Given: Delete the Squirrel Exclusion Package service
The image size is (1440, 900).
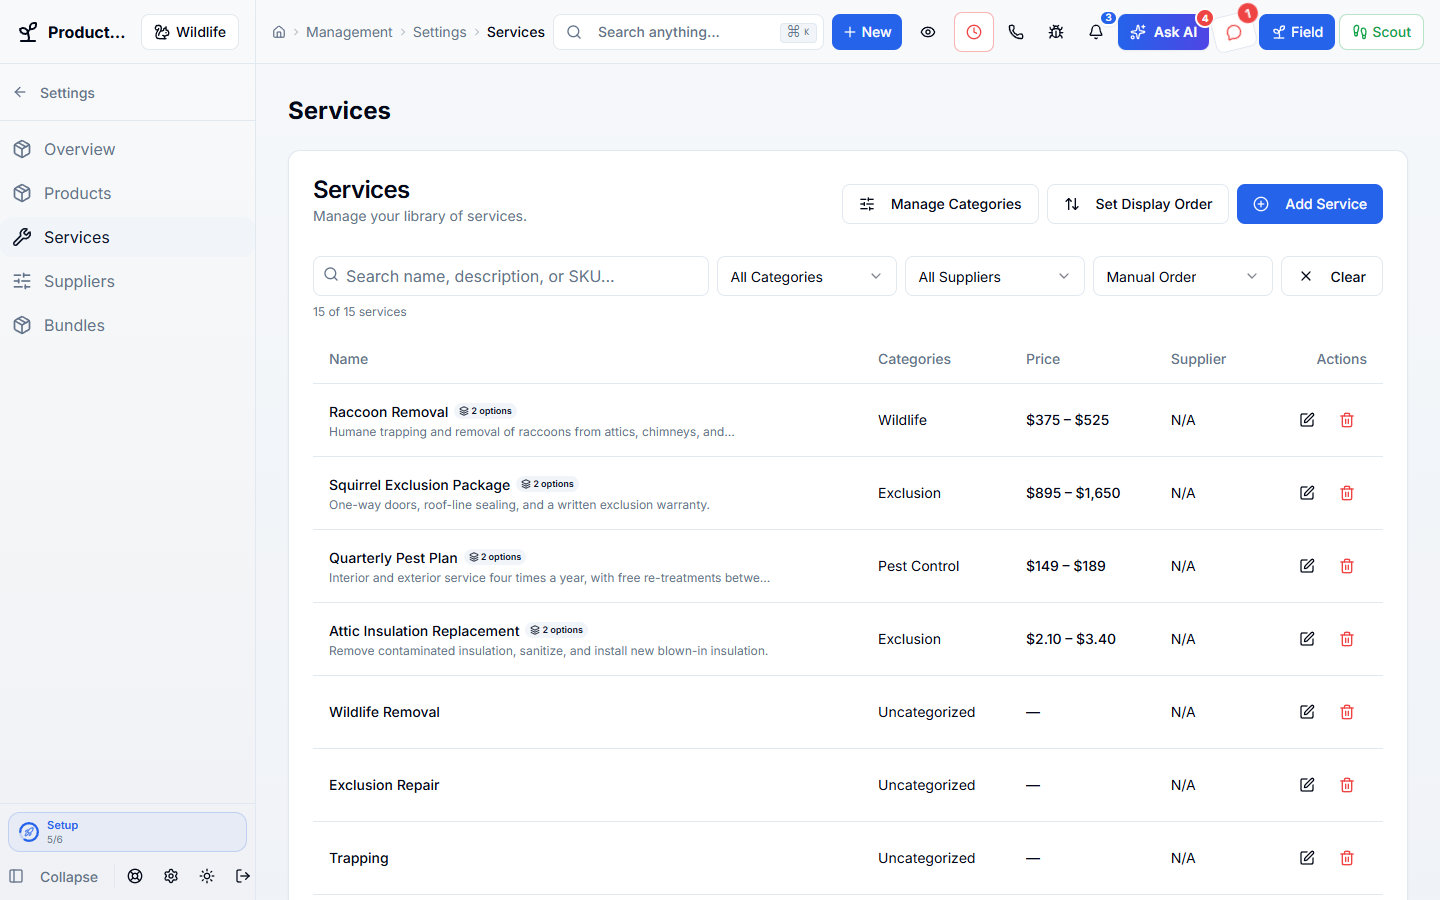Looking at the screenshot, I should (1347, 493).
